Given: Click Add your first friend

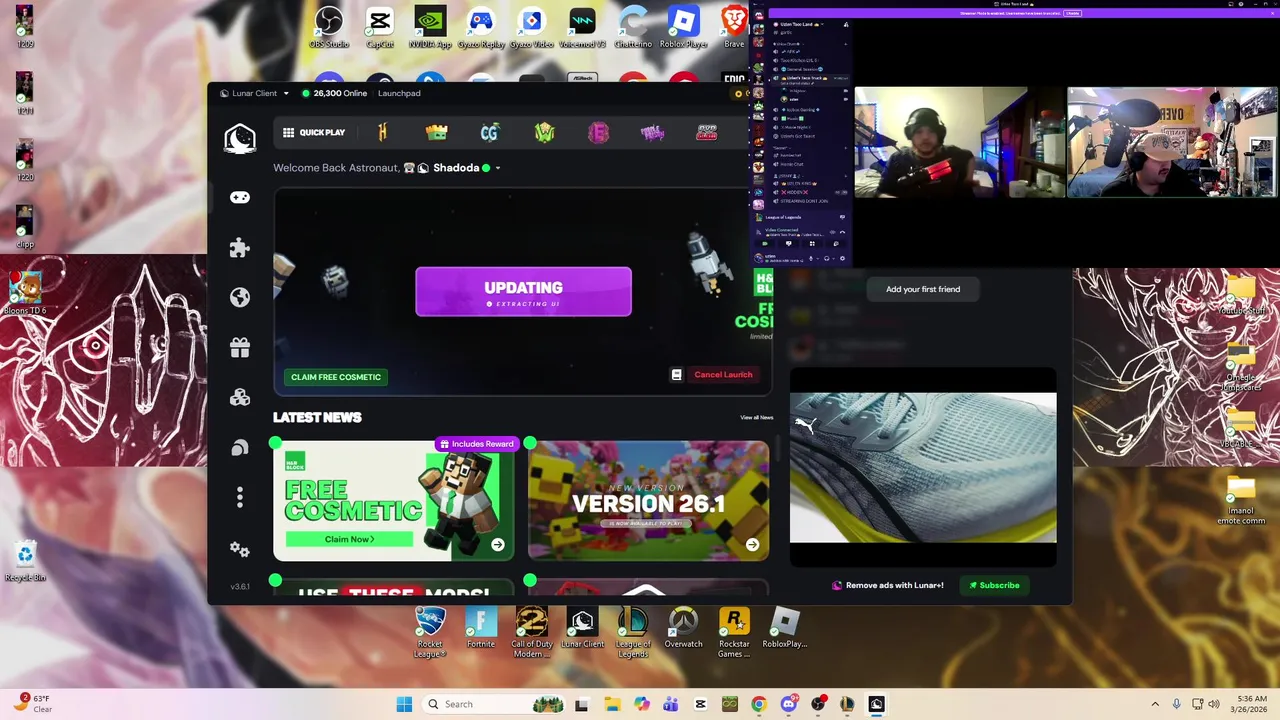Looking at the screenshot, I should (923, 289).
